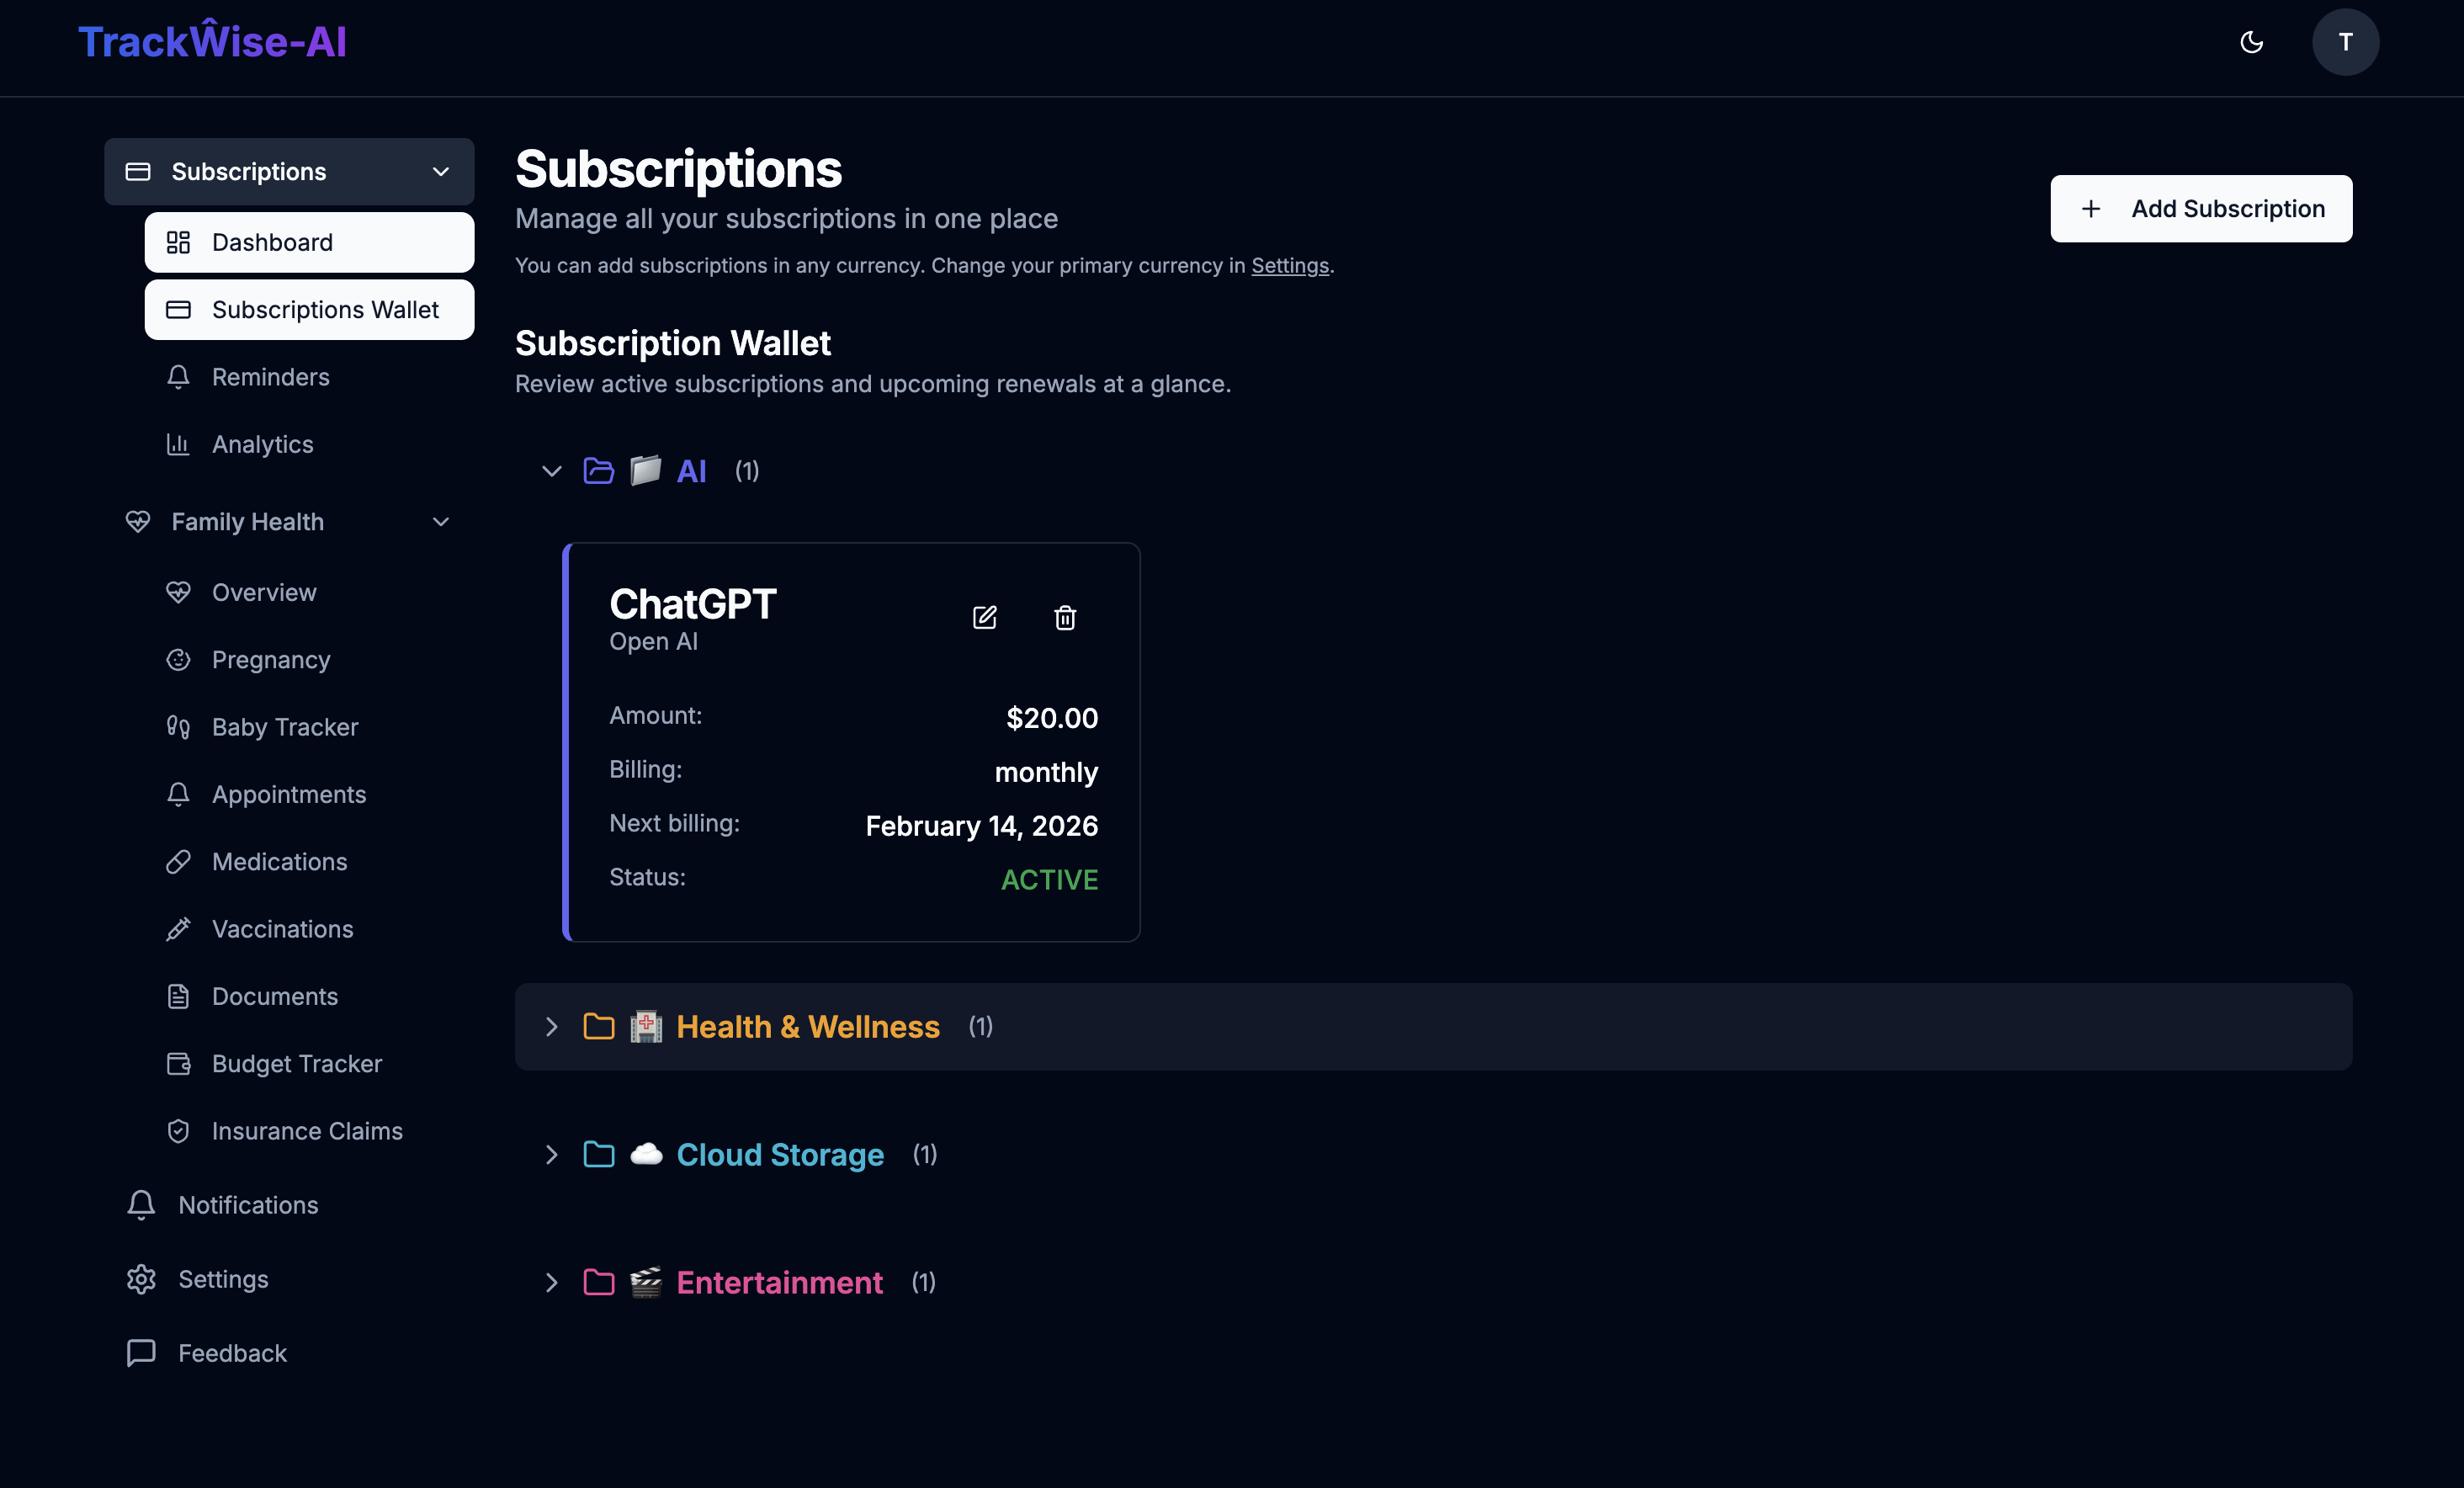
Task: Select the Analytics chart icon
Action: point(180,444)
